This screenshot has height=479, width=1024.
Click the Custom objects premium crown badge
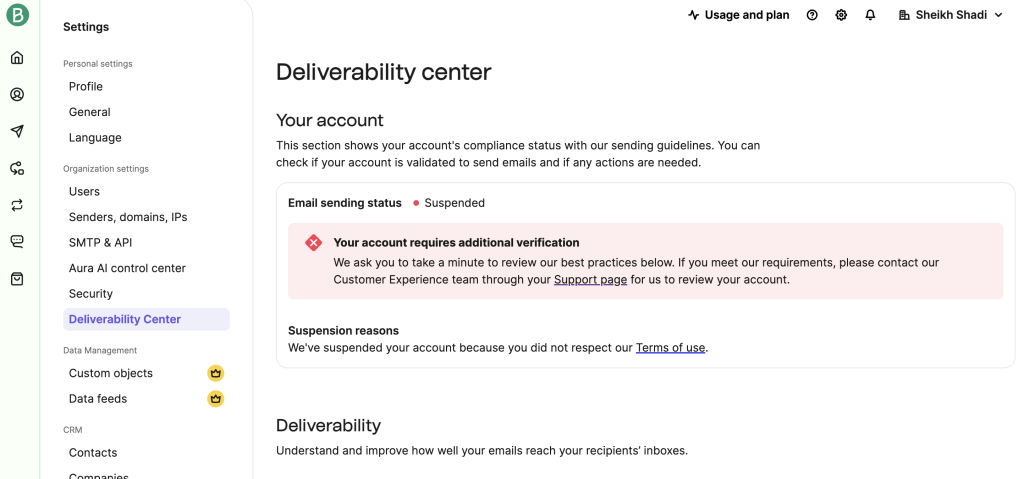click(215, 374)
